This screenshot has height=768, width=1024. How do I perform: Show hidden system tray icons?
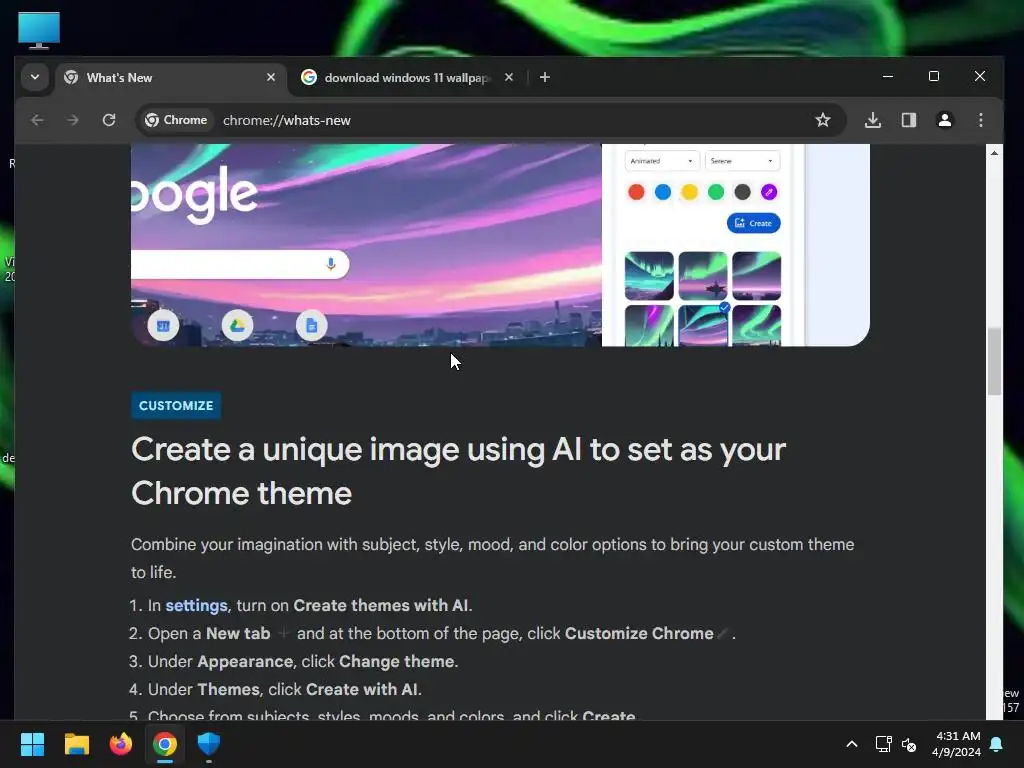852,744
